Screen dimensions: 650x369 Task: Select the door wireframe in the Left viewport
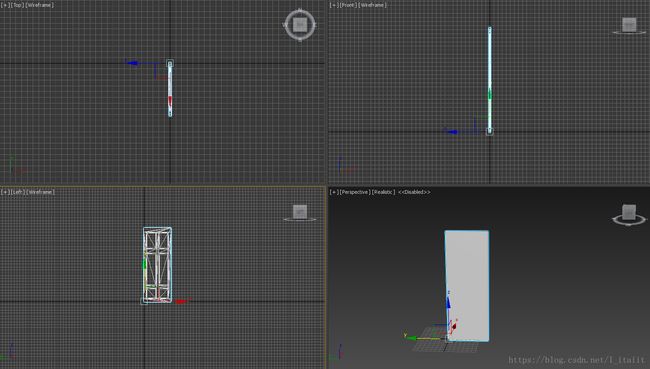tap(157, 265)
